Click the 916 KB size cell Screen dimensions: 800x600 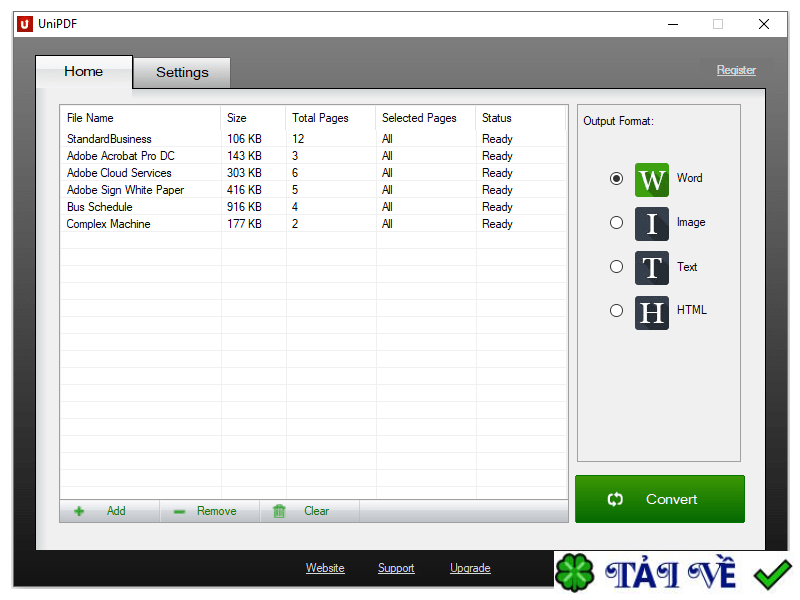pos(244,207)
